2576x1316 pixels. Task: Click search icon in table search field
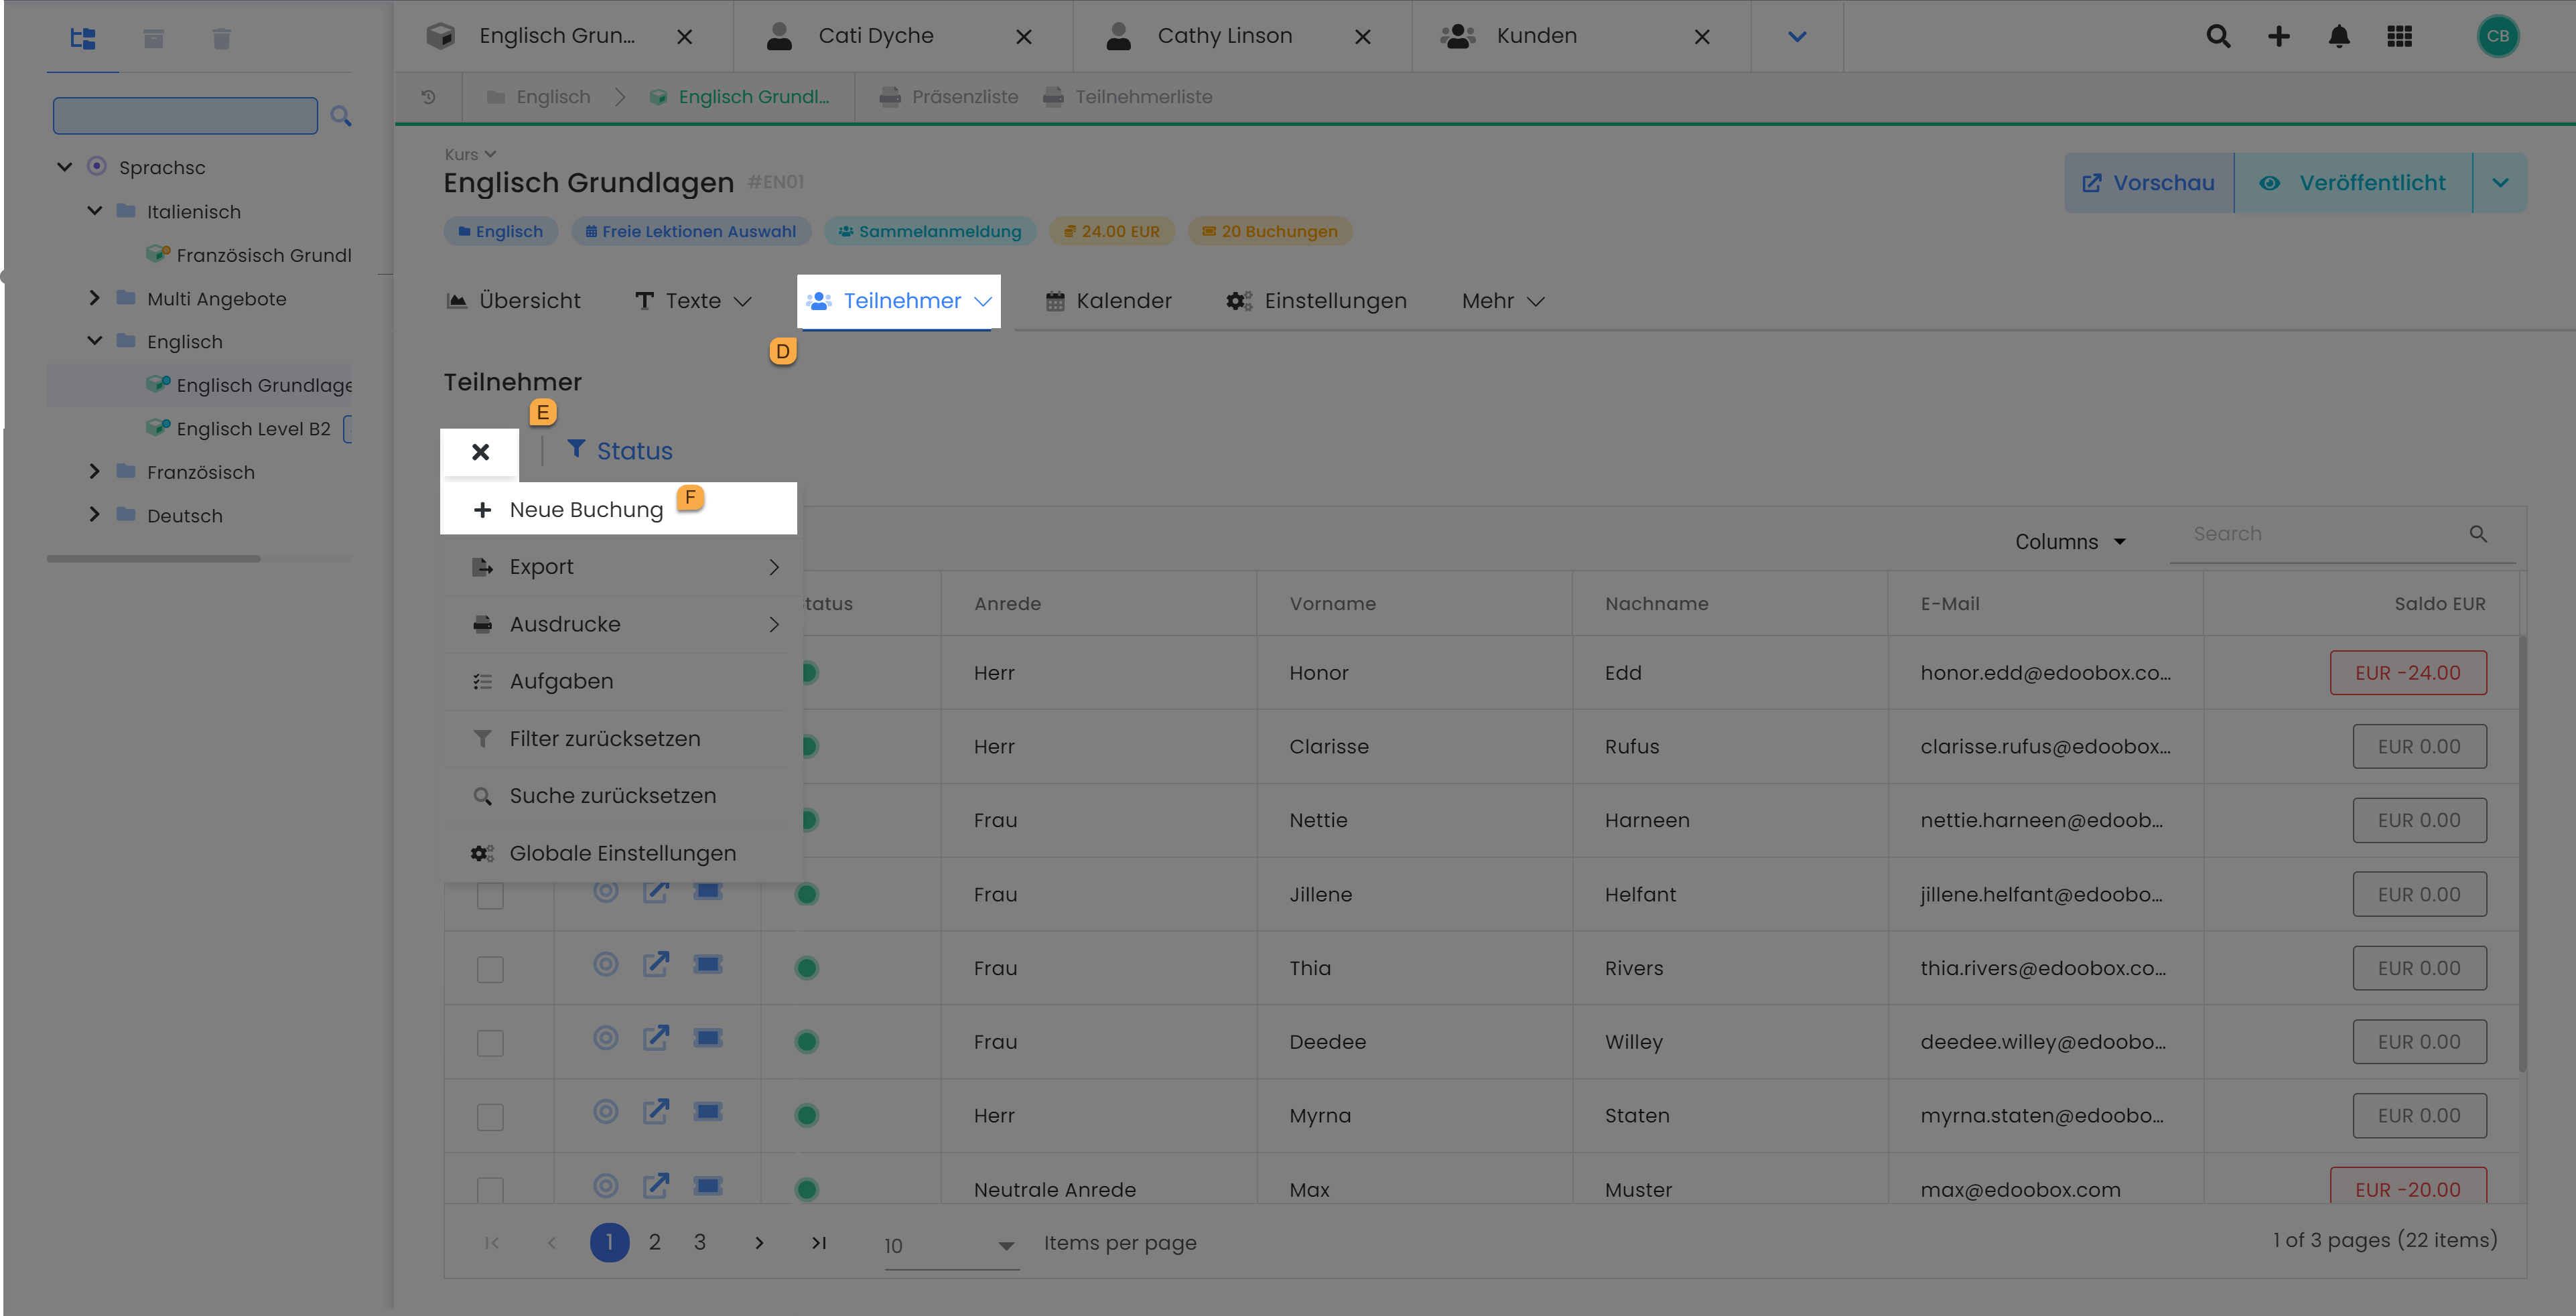(x=2478, y=534)
